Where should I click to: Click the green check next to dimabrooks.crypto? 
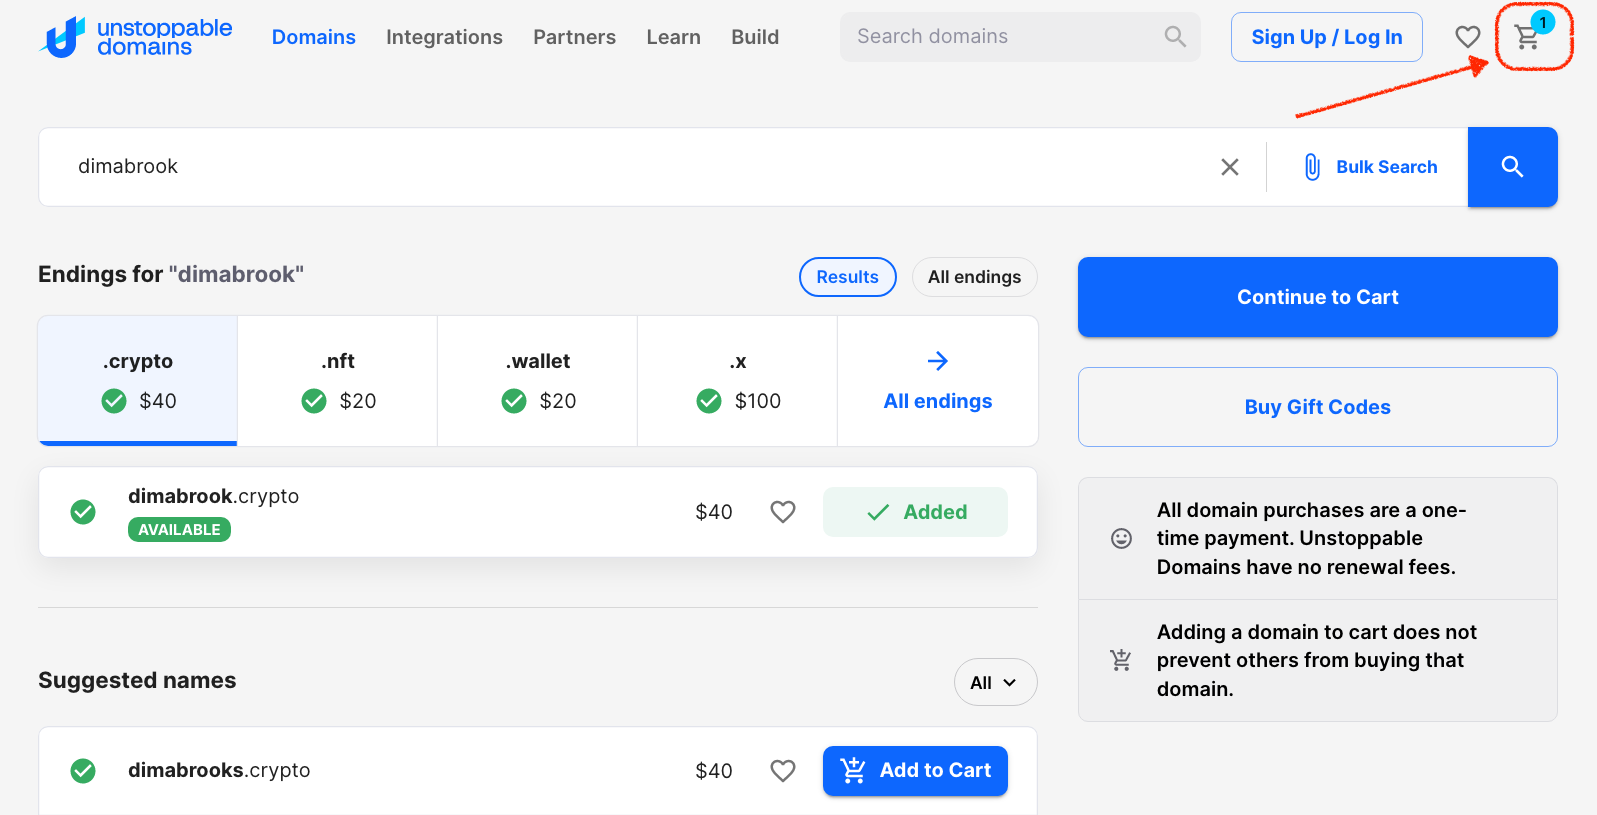coord(83,771)
